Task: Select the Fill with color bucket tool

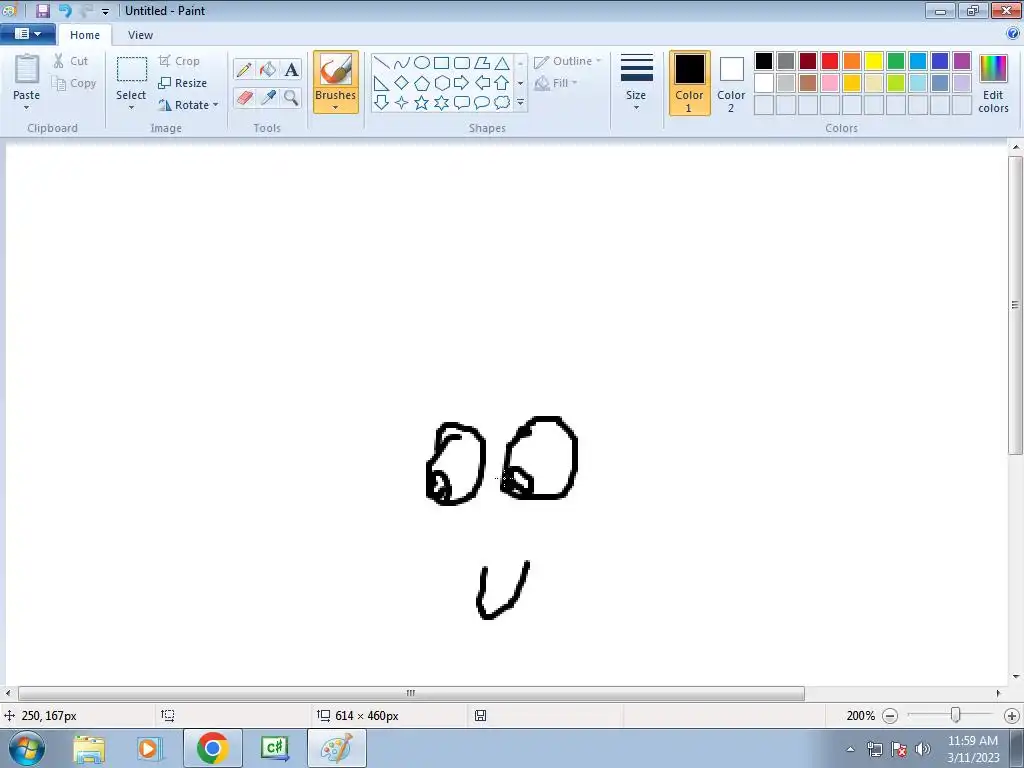Action: coord(268,69)
